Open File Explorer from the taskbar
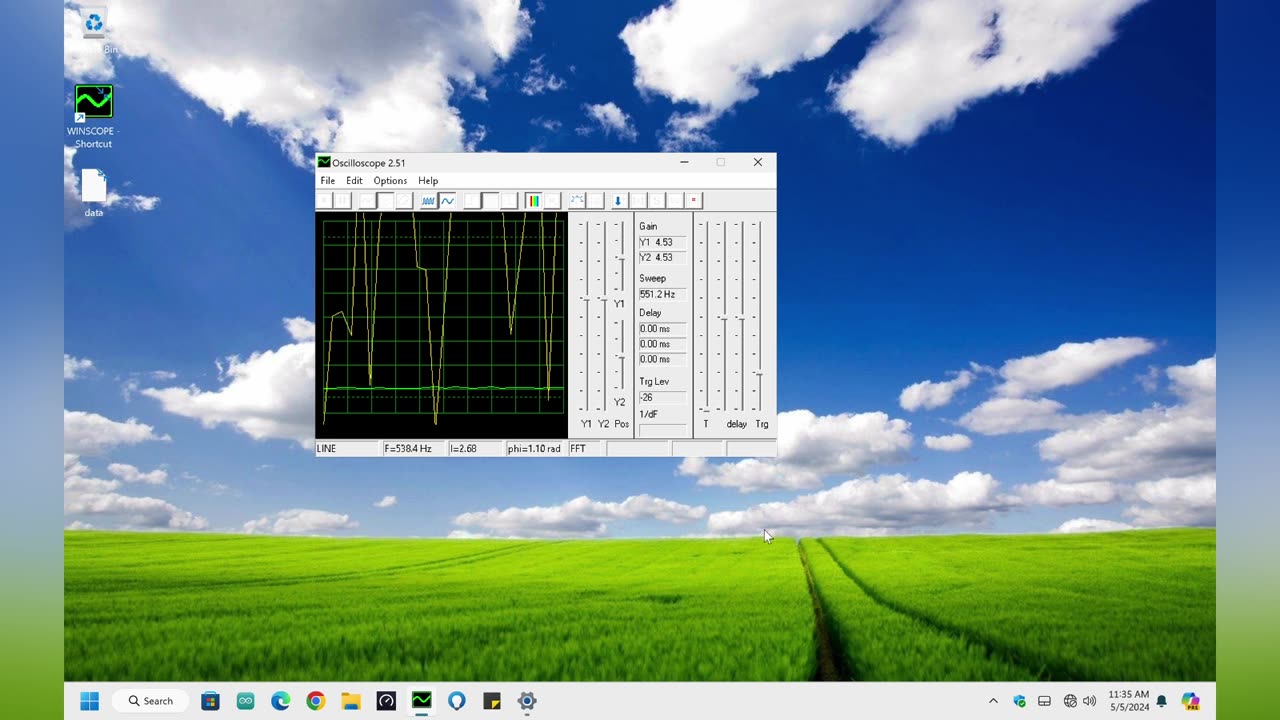 click(351, 701)
